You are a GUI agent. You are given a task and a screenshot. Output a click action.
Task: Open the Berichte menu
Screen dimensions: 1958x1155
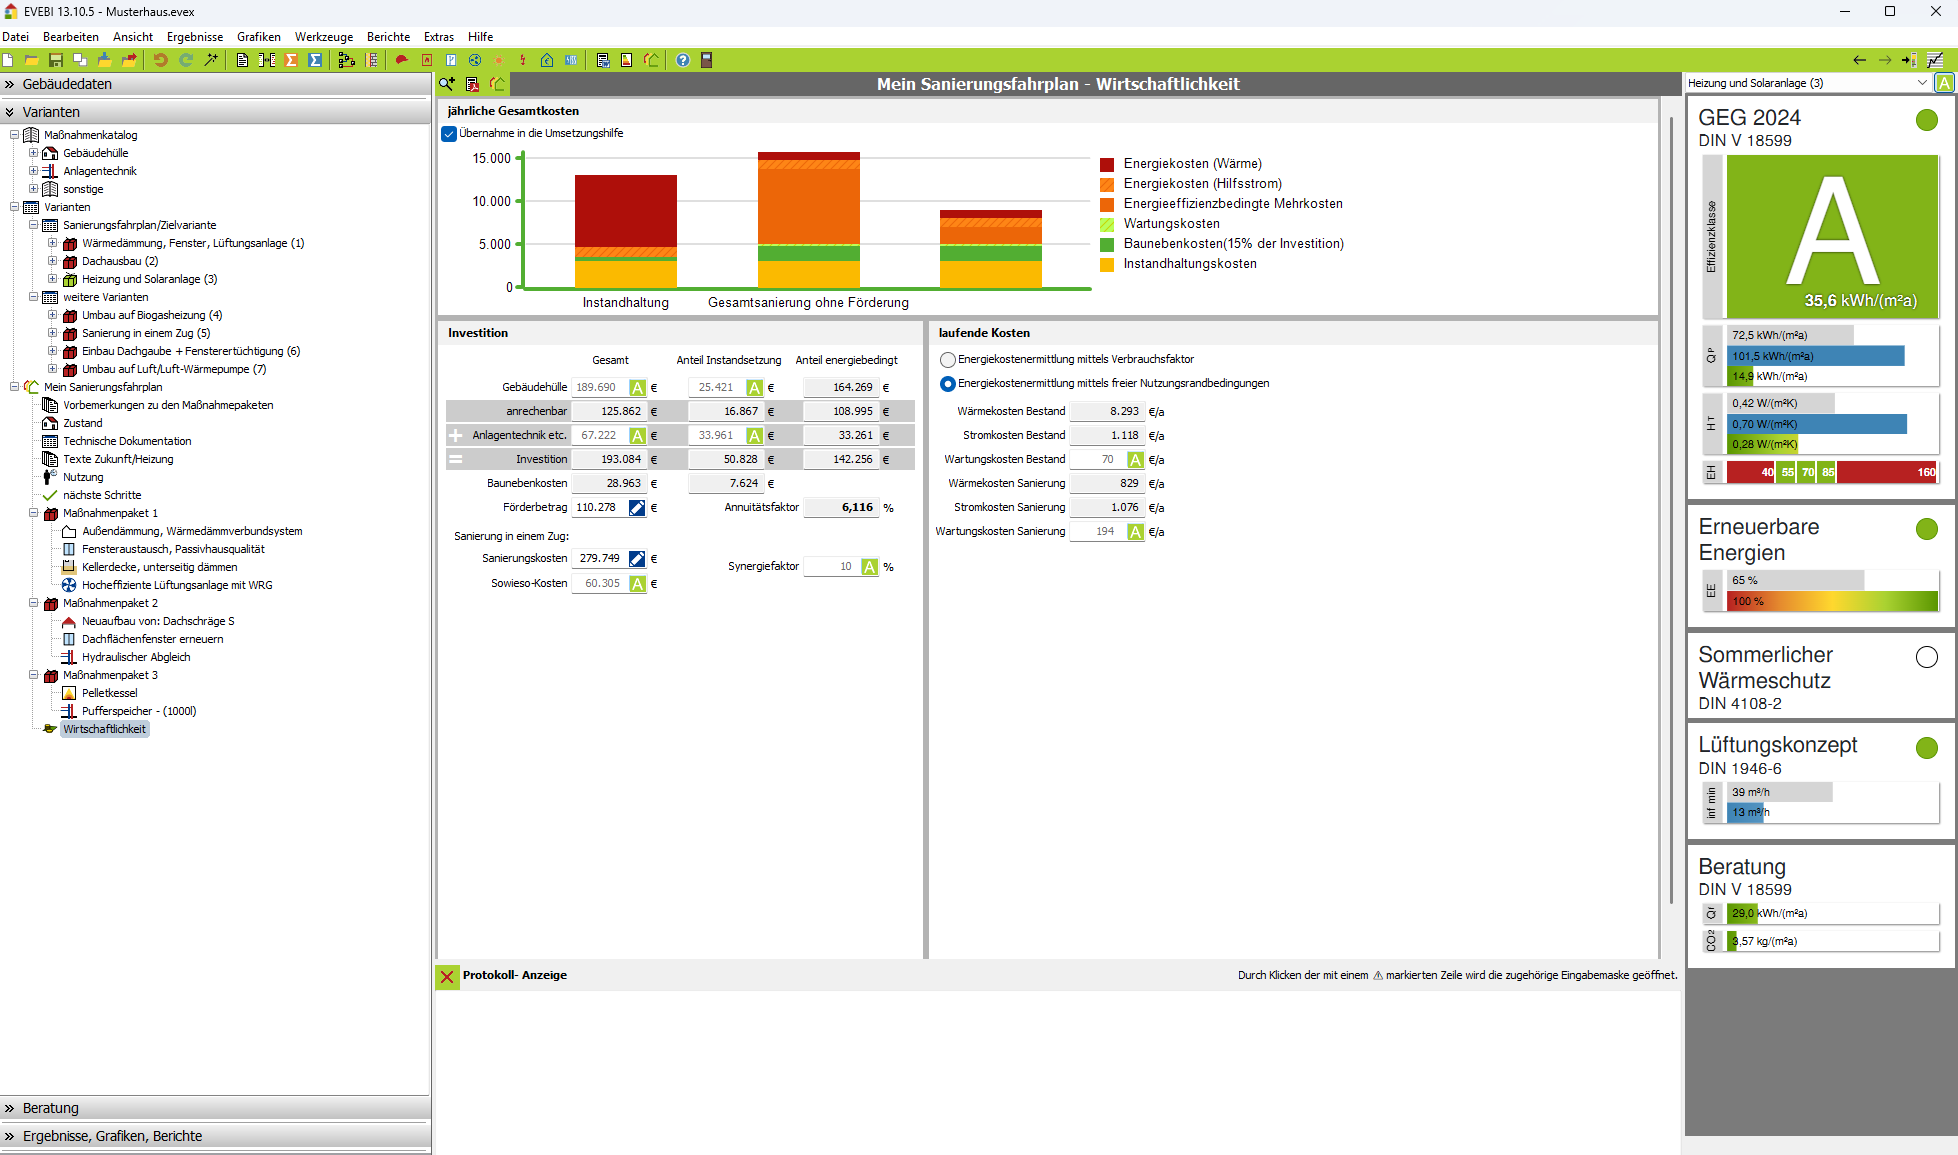(388, 37)
